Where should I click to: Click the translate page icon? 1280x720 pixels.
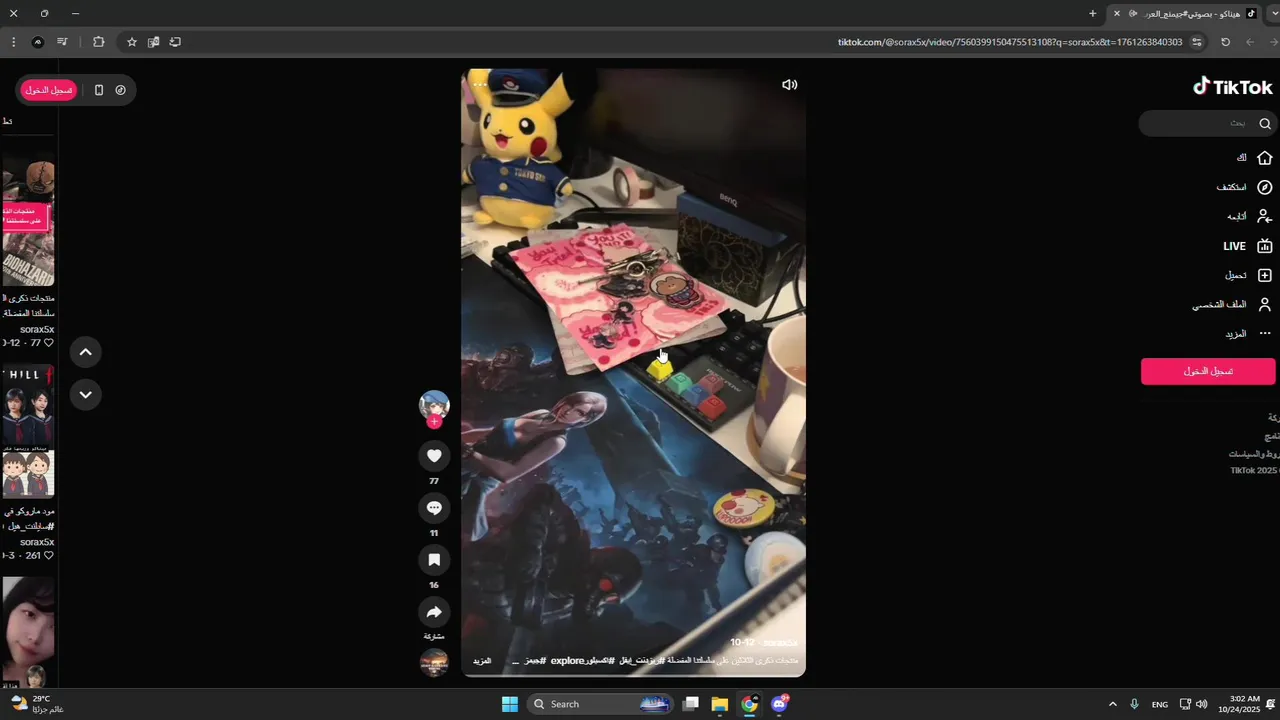153,42
